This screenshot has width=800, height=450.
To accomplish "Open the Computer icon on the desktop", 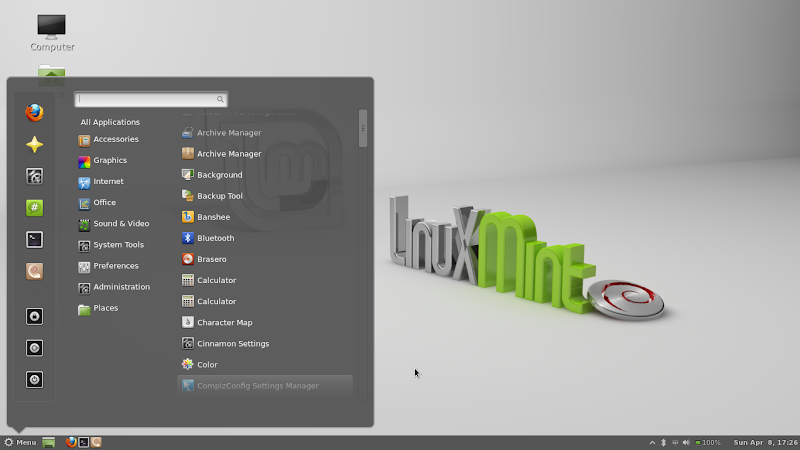I will 52,33.
